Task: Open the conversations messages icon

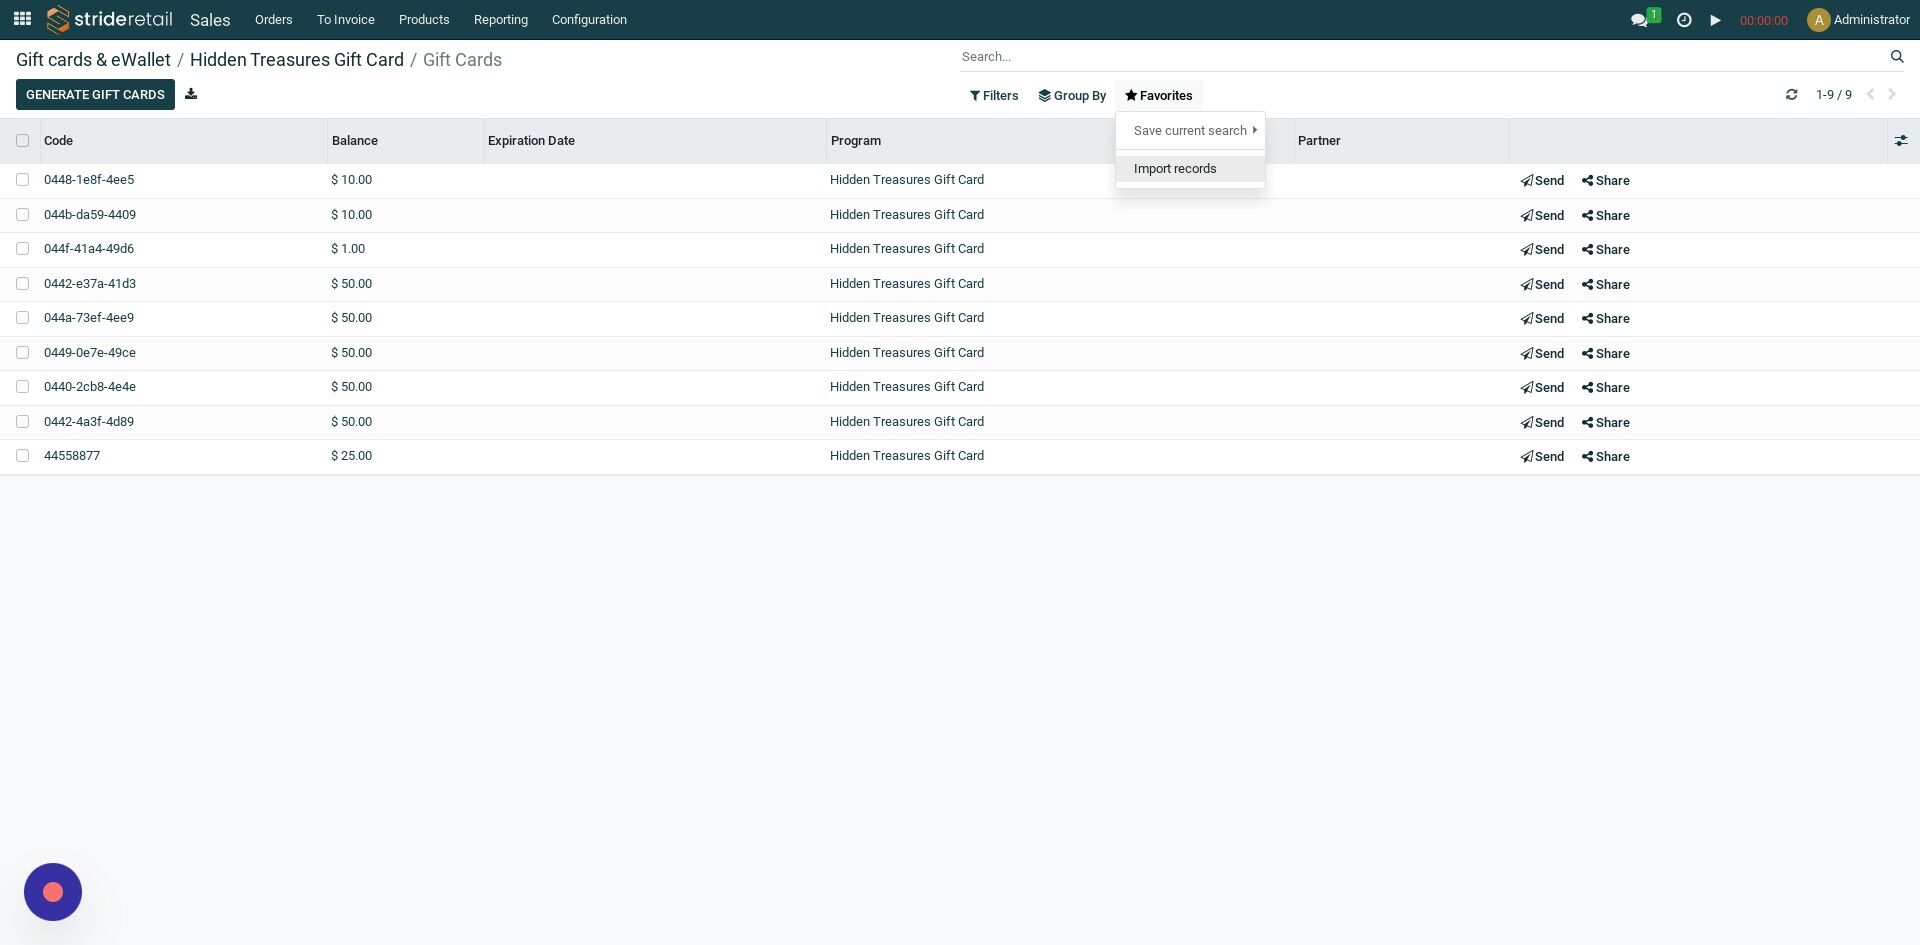Action: [x=1639, y=20]
